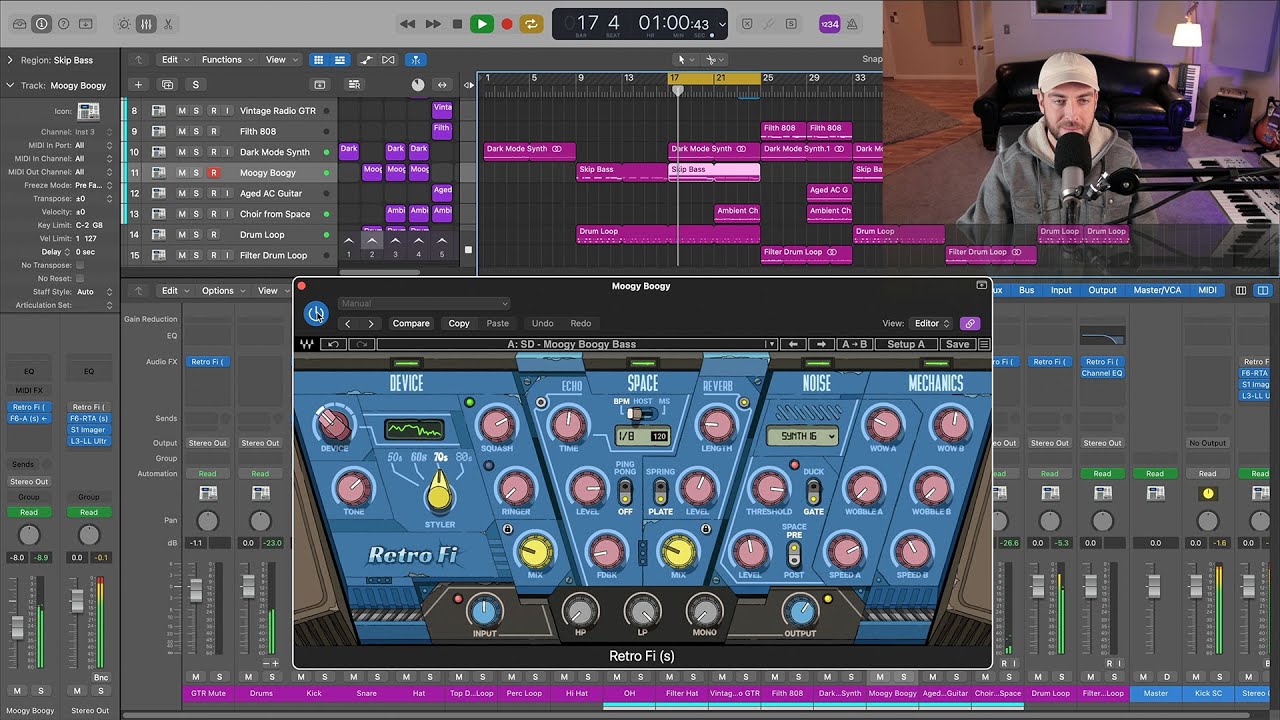Screen dimensions: 1280x720
Task: Click the Setup A button in Waves bar
Action: [x=907, y=345]
